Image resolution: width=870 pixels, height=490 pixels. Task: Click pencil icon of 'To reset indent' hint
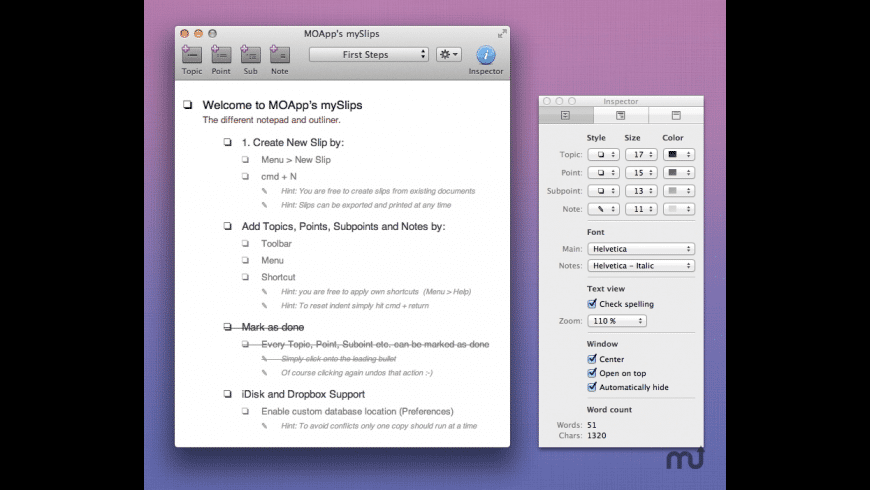(265, 305)
